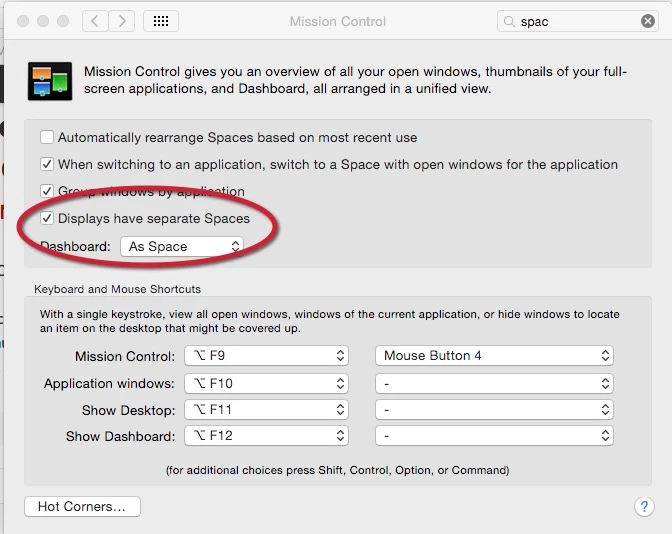The width and height of the screenshot is (672, 534).
Task: Click the Show Dashboard: label
Action: pyautogui.click(x=120, y=436)
